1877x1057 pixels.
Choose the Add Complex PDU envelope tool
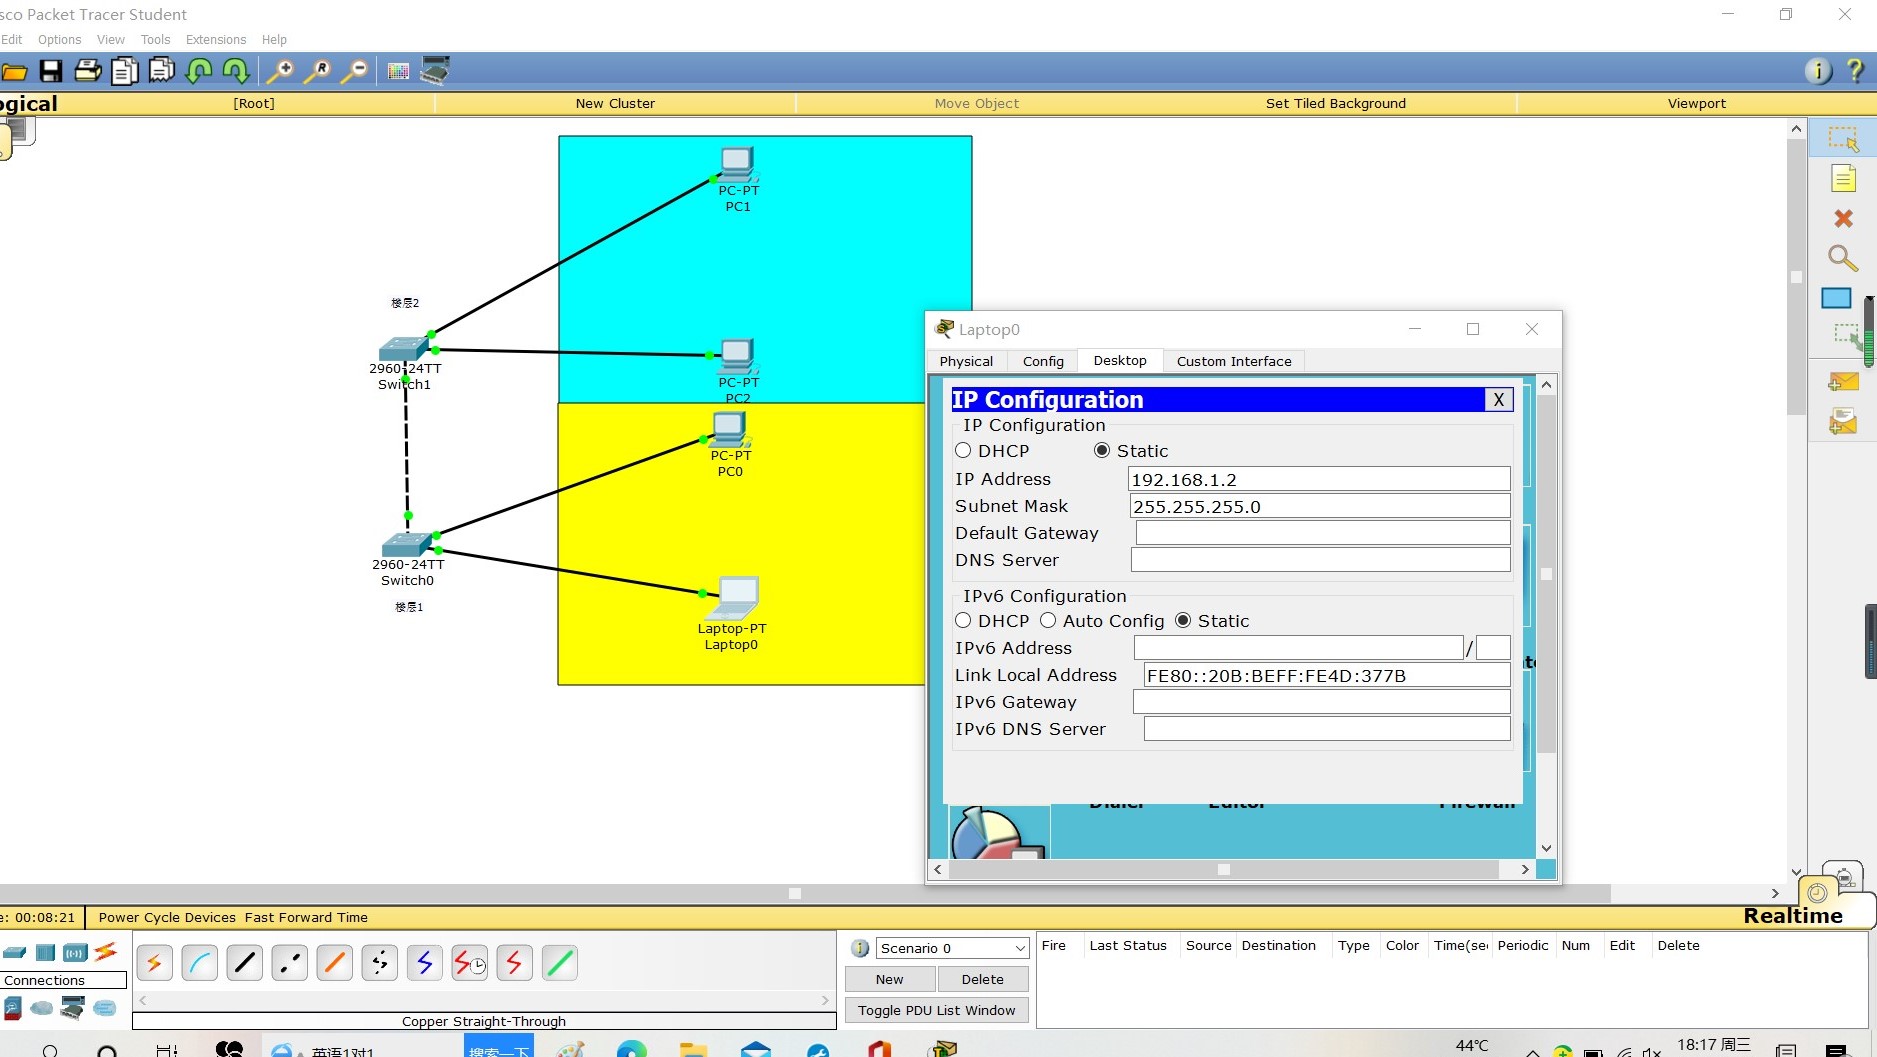pyautogui.click(x=1843, y=421)
